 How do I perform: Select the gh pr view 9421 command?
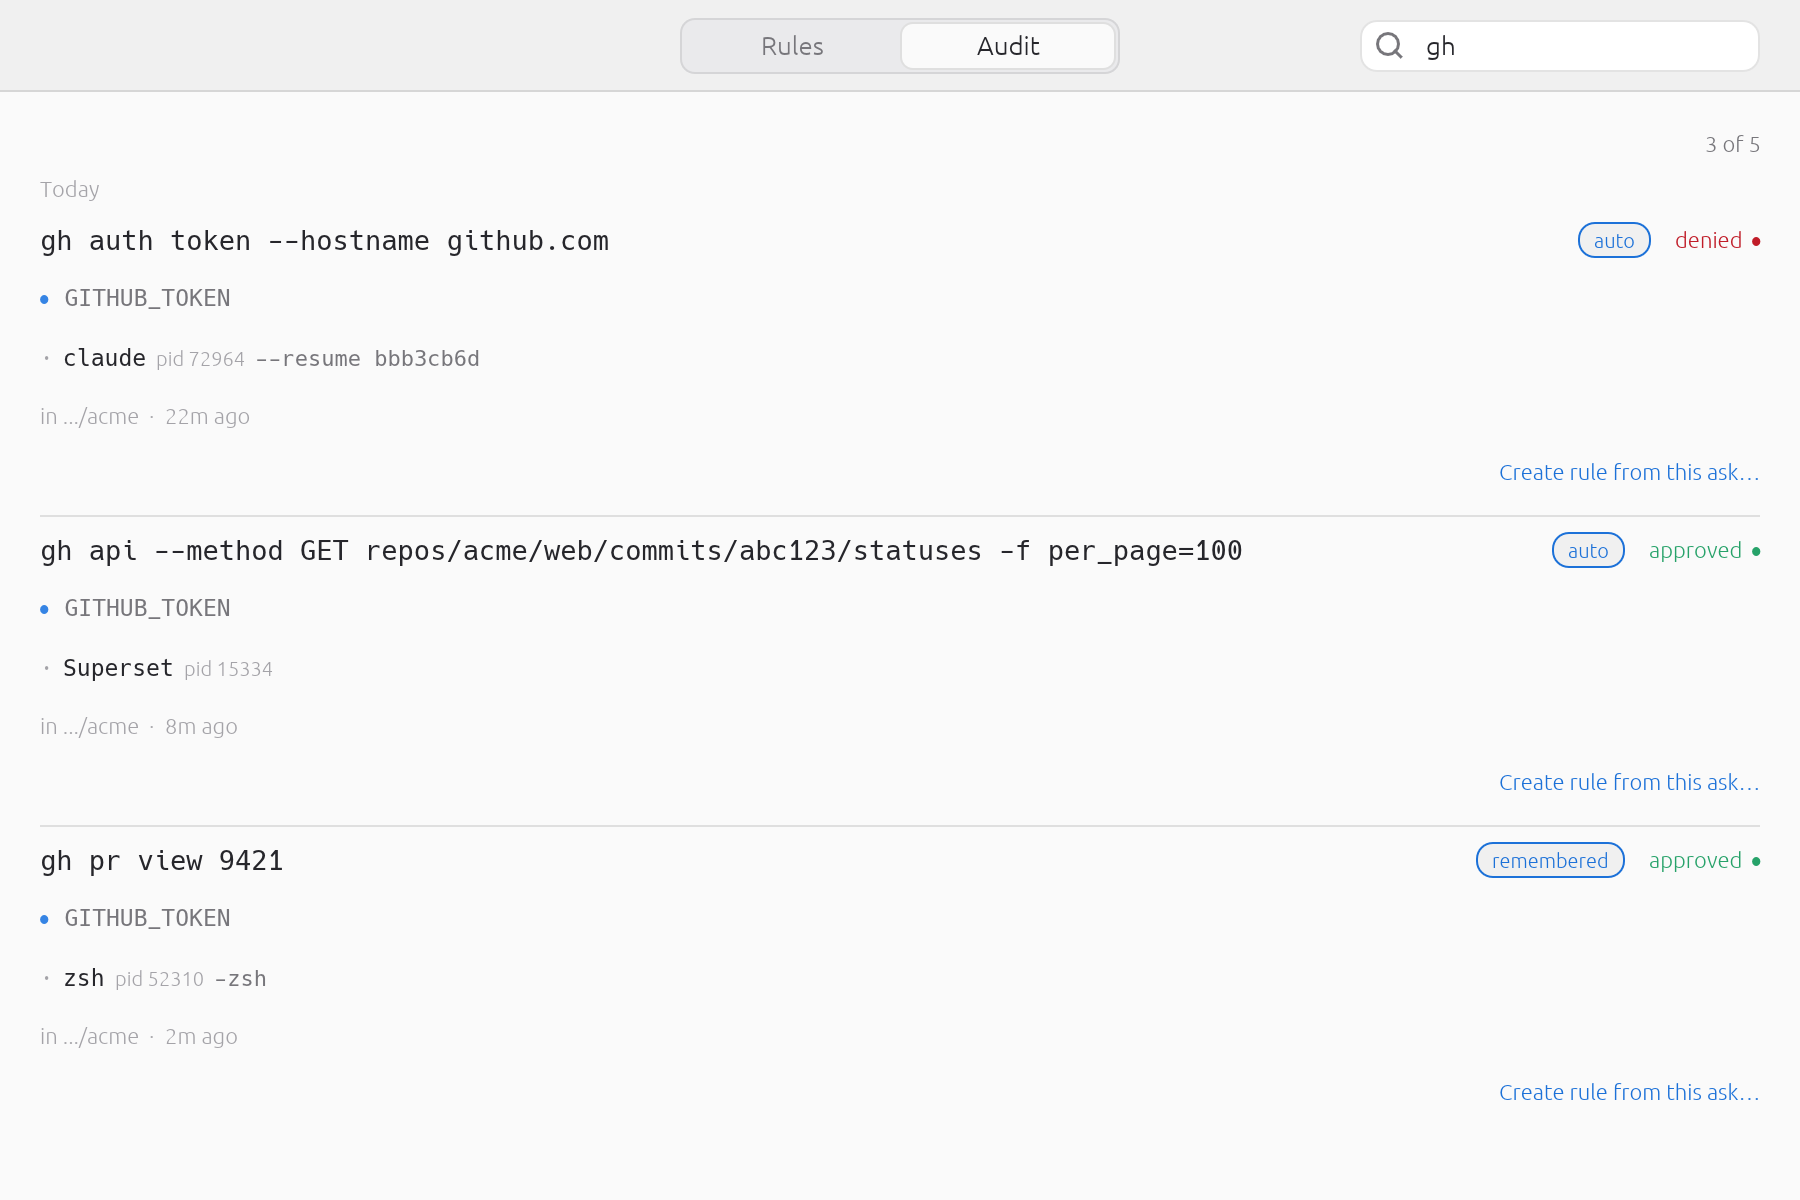[162, 861]
